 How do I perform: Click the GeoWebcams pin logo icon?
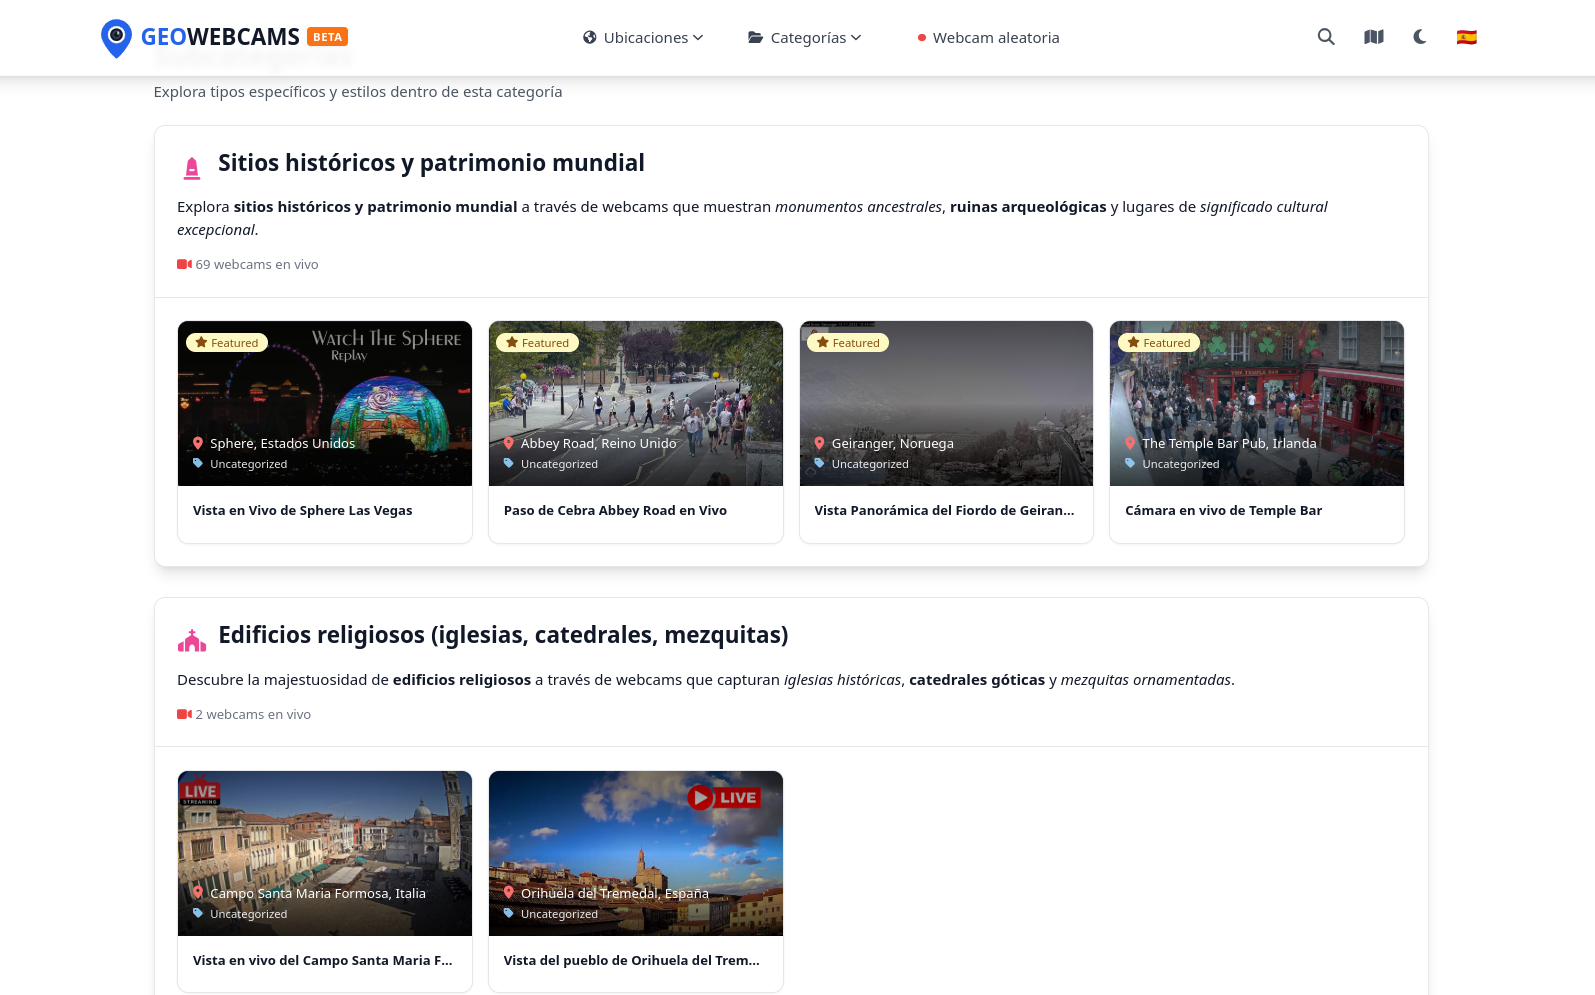pos(116,38)
